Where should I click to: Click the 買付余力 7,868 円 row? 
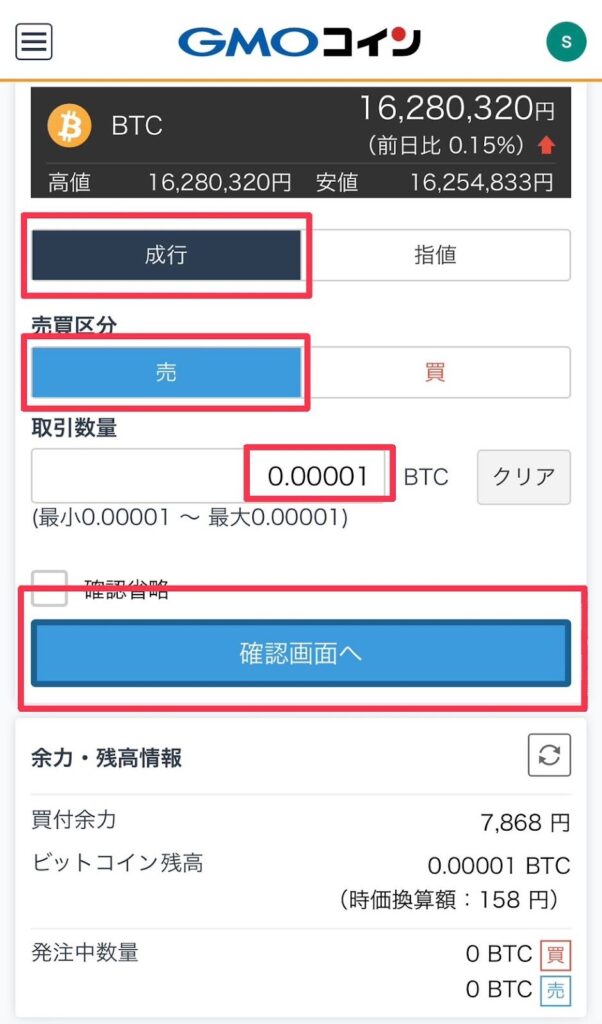(x=301, y=822)
